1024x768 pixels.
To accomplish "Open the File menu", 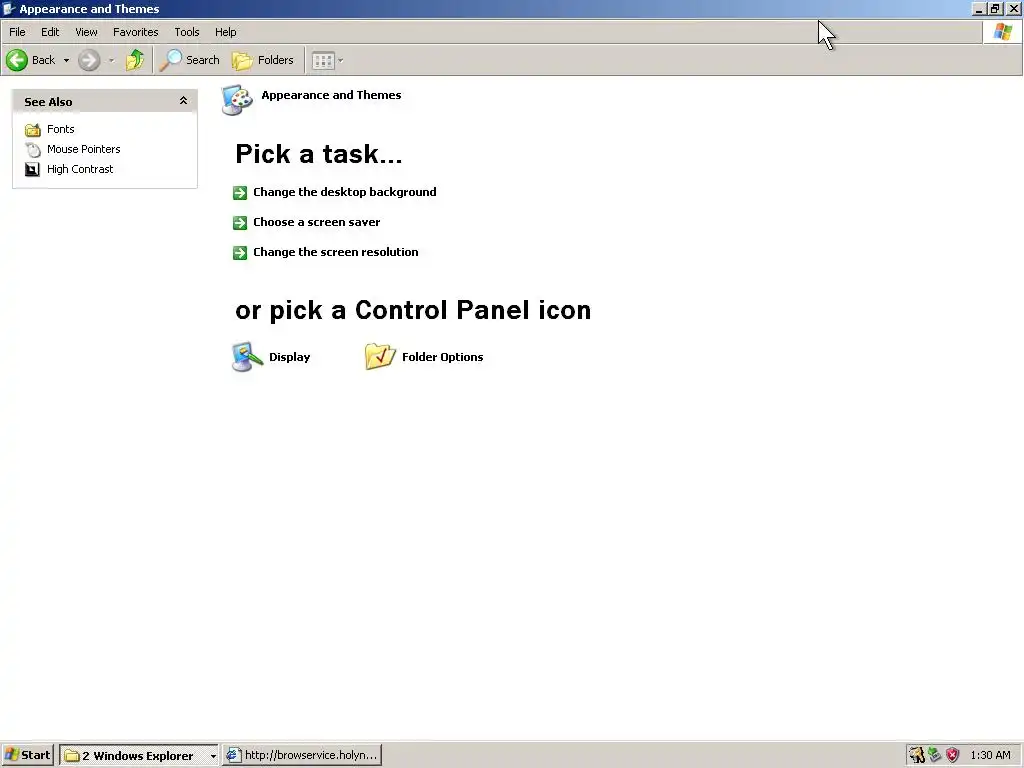I will point(18,32).
